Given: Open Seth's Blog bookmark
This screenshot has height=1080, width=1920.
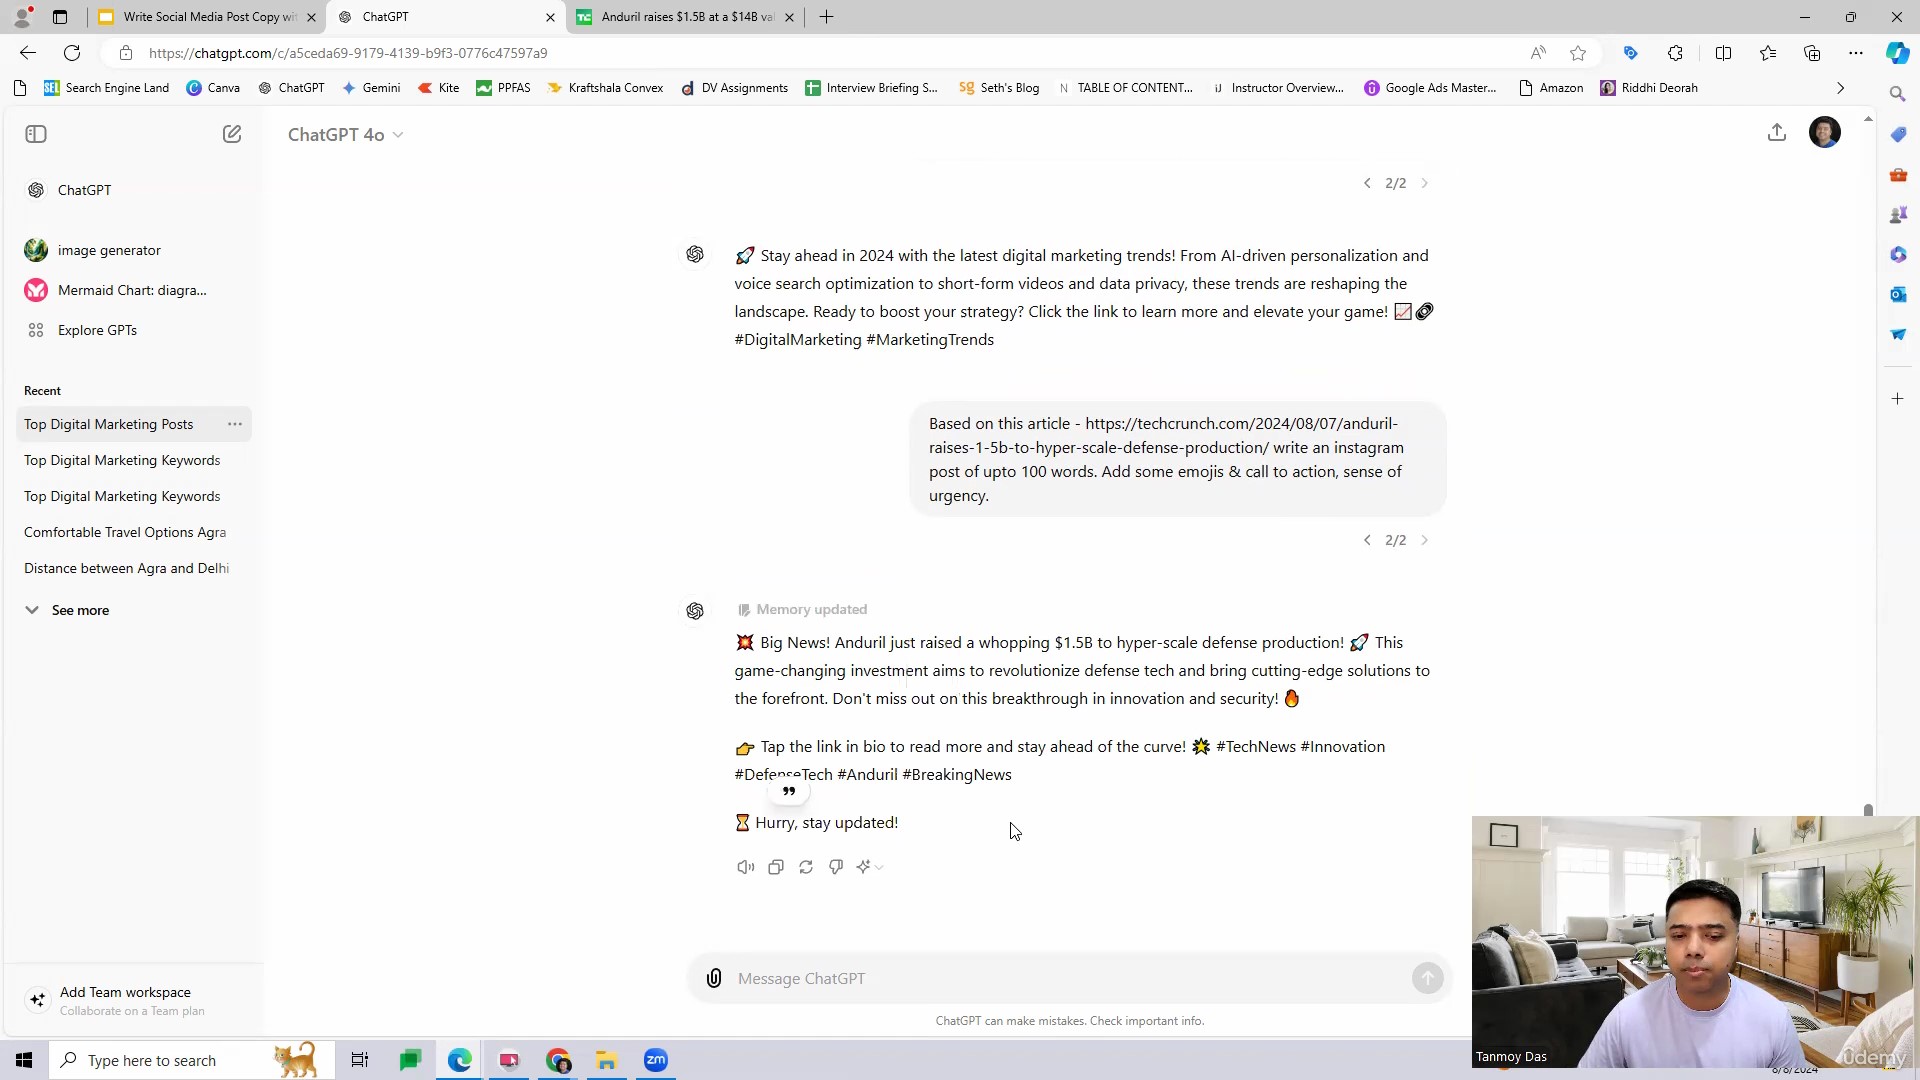Looking at the screenshot, I should pyautogui.click(x=999, y=88).
